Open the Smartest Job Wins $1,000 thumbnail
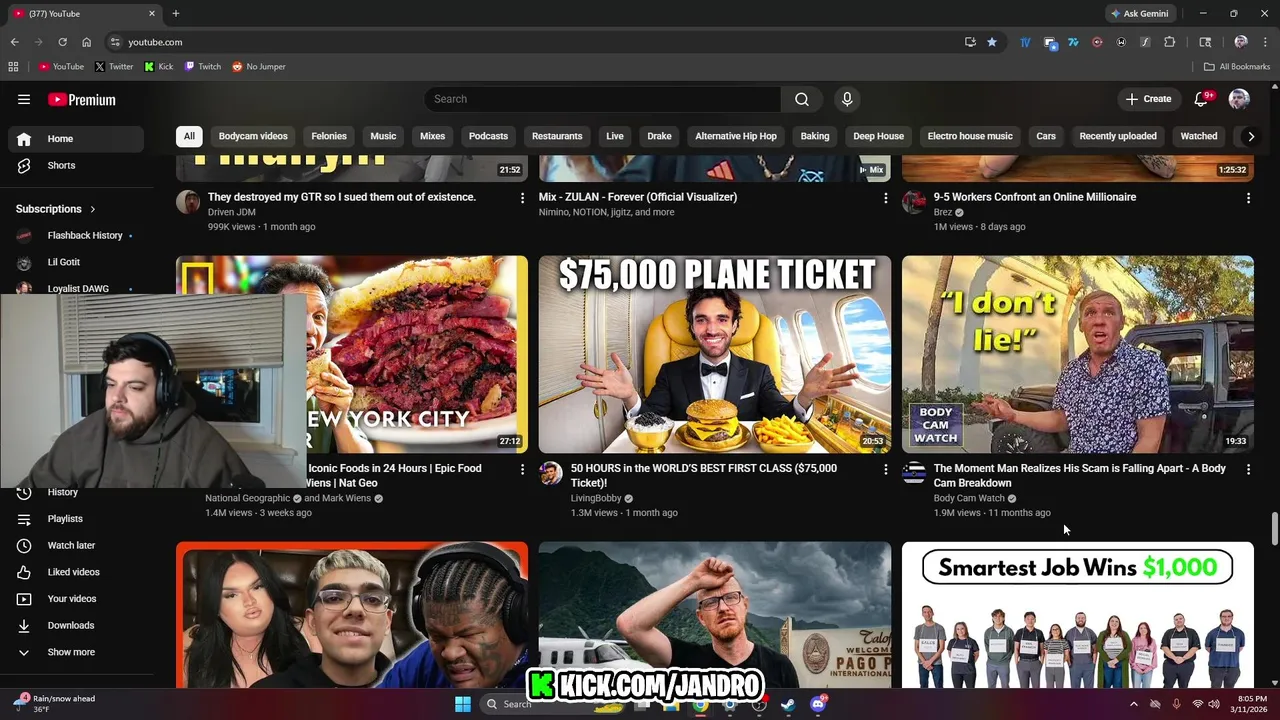The width and height of the screenshot is (1280, 720). tap(1078, 614)
